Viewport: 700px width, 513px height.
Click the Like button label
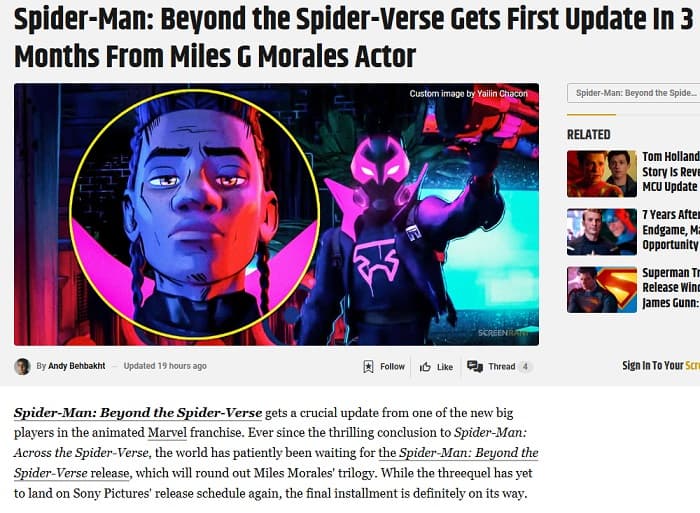(445, 367)
